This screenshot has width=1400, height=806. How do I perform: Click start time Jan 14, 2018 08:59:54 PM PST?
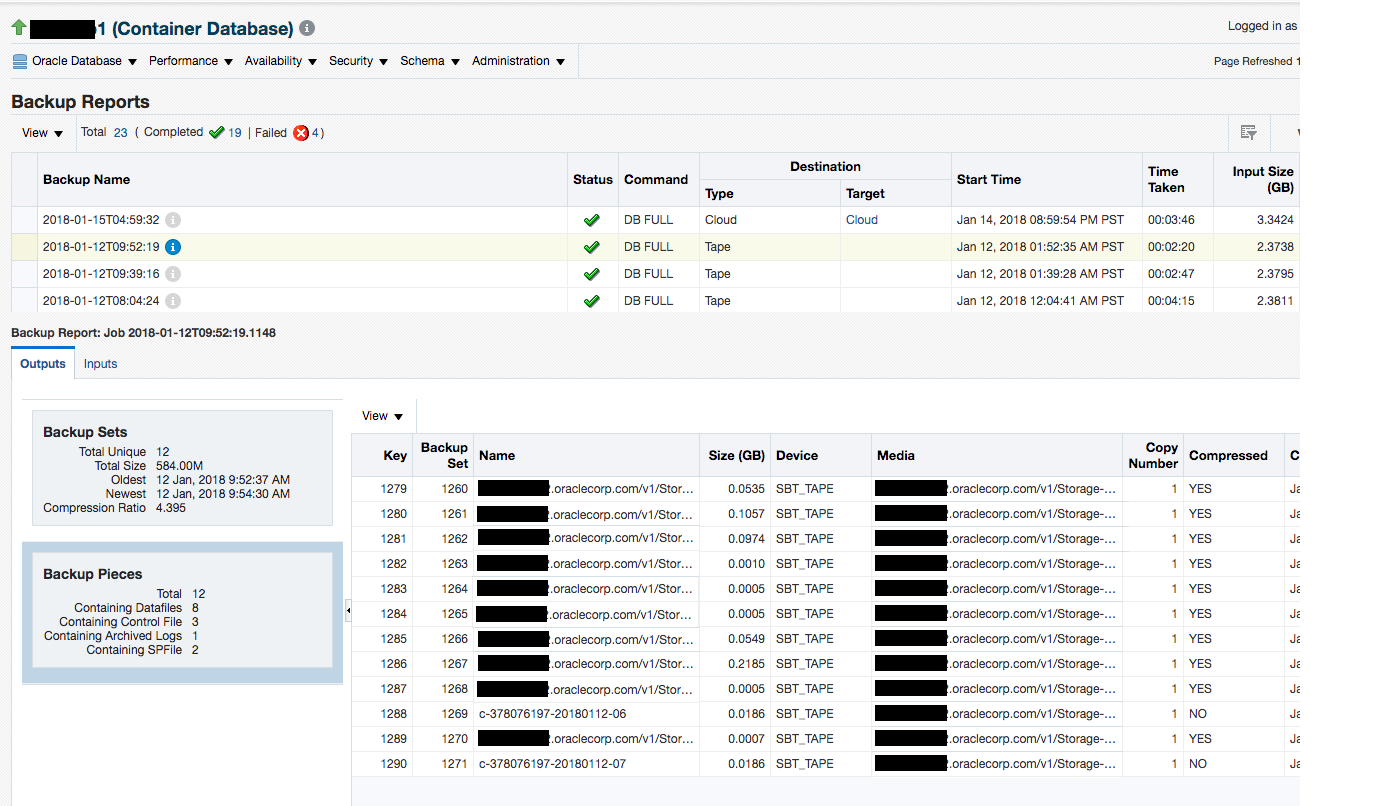(x=1040, y=220)
